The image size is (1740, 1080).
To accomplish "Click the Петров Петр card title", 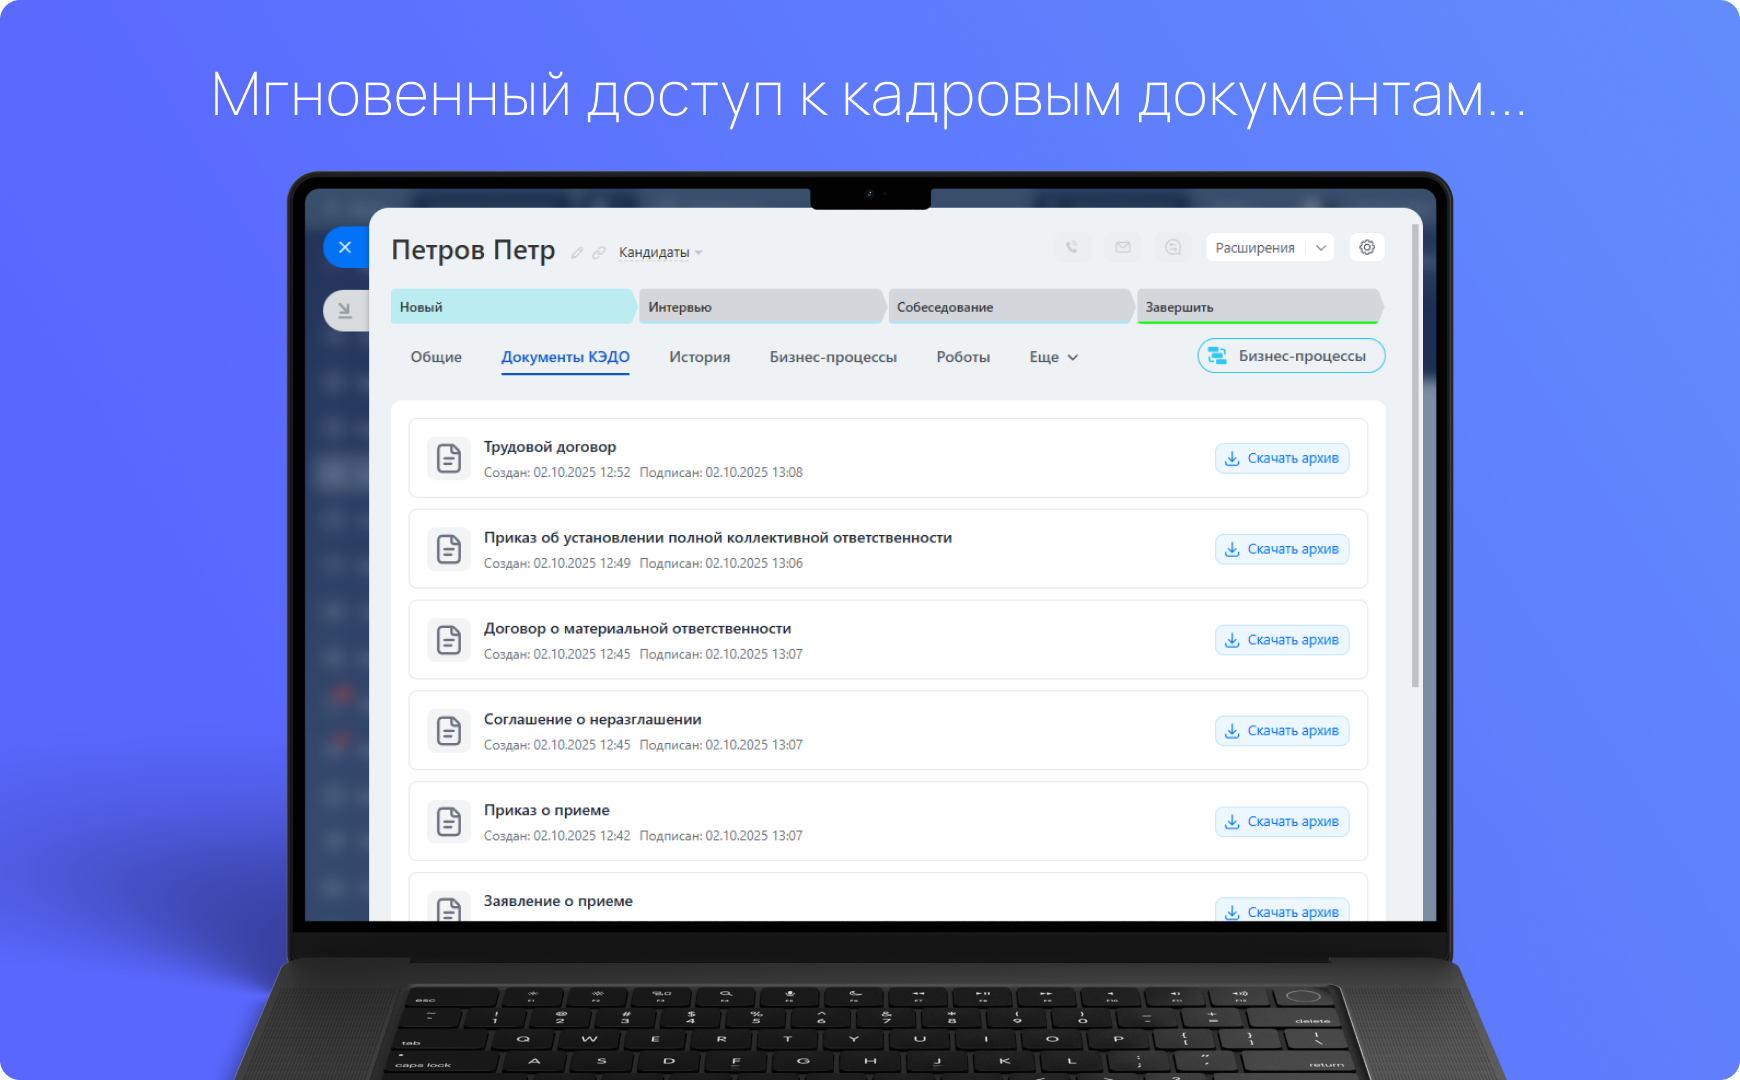I will point(473,250).
